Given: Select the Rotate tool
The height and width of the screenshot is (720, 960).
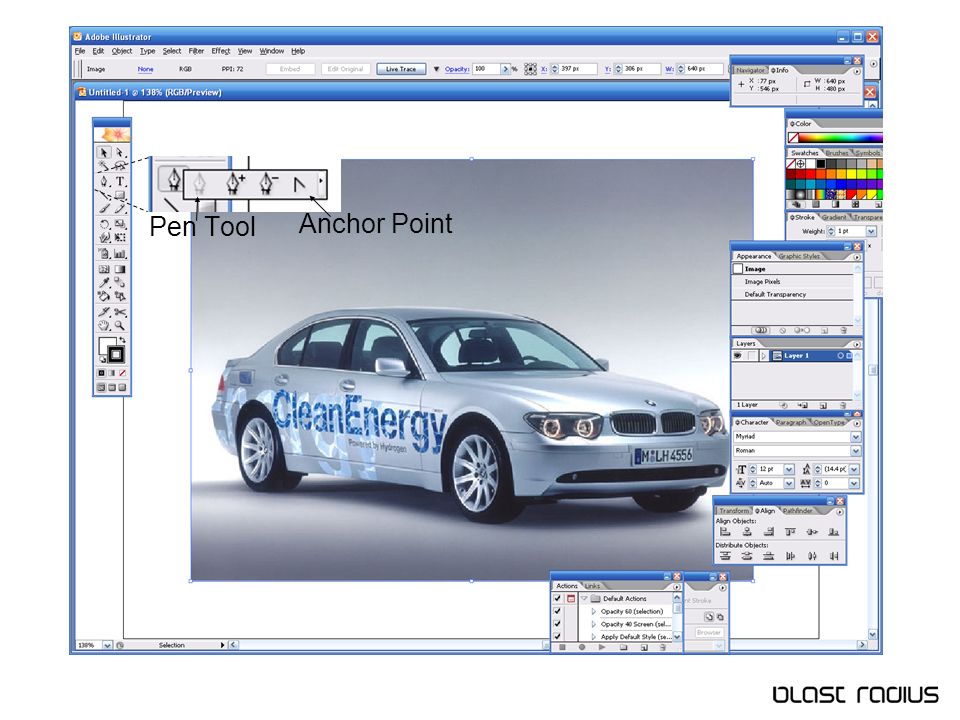Looking at the screenshot, I should coord(104,224).
